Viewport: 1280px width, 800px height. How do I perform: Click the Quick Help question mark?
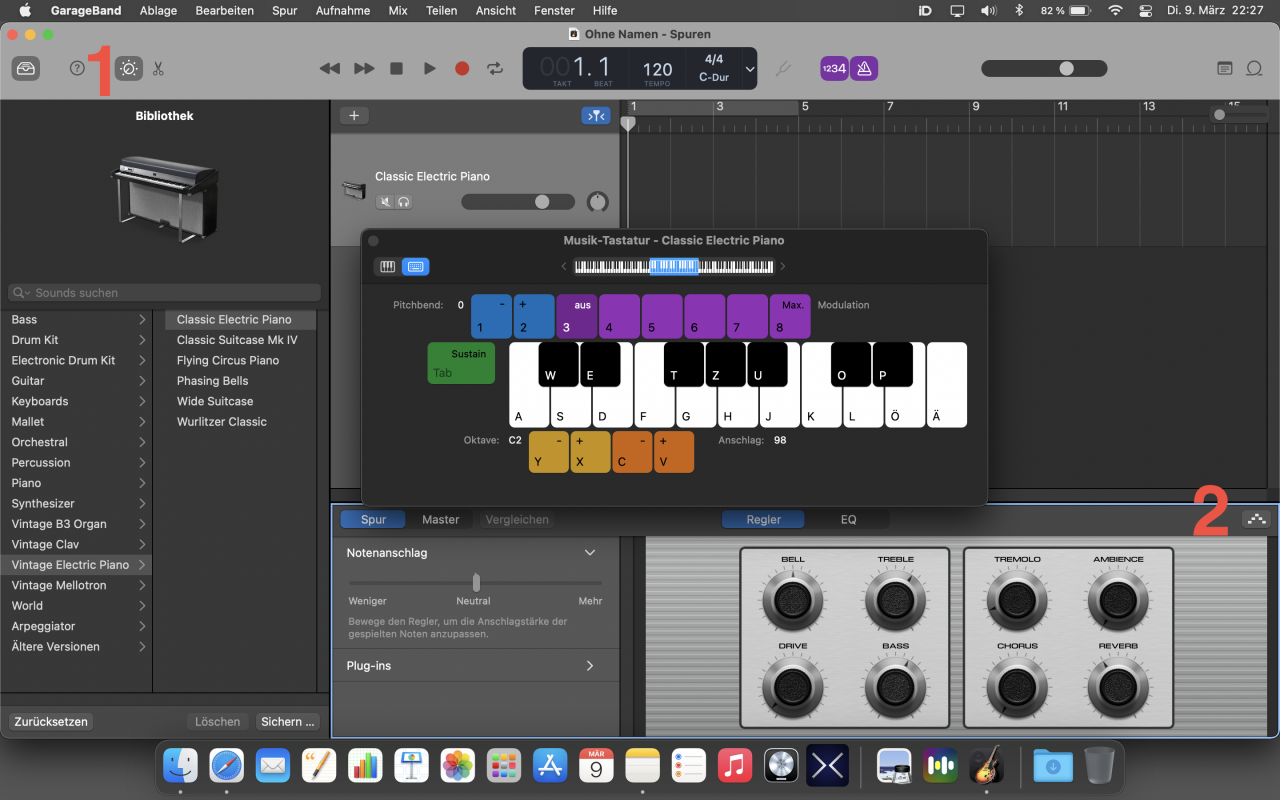tap(77, 69)
